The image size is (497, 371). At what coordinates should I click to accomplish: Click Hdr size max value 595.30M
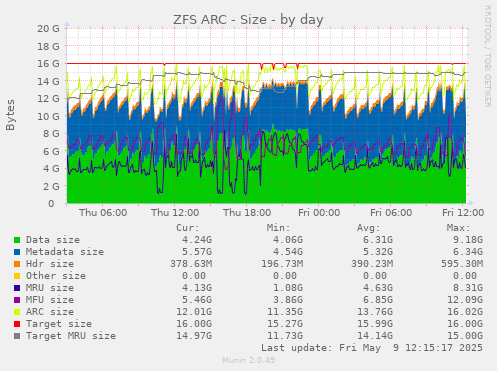click(462, 264)
